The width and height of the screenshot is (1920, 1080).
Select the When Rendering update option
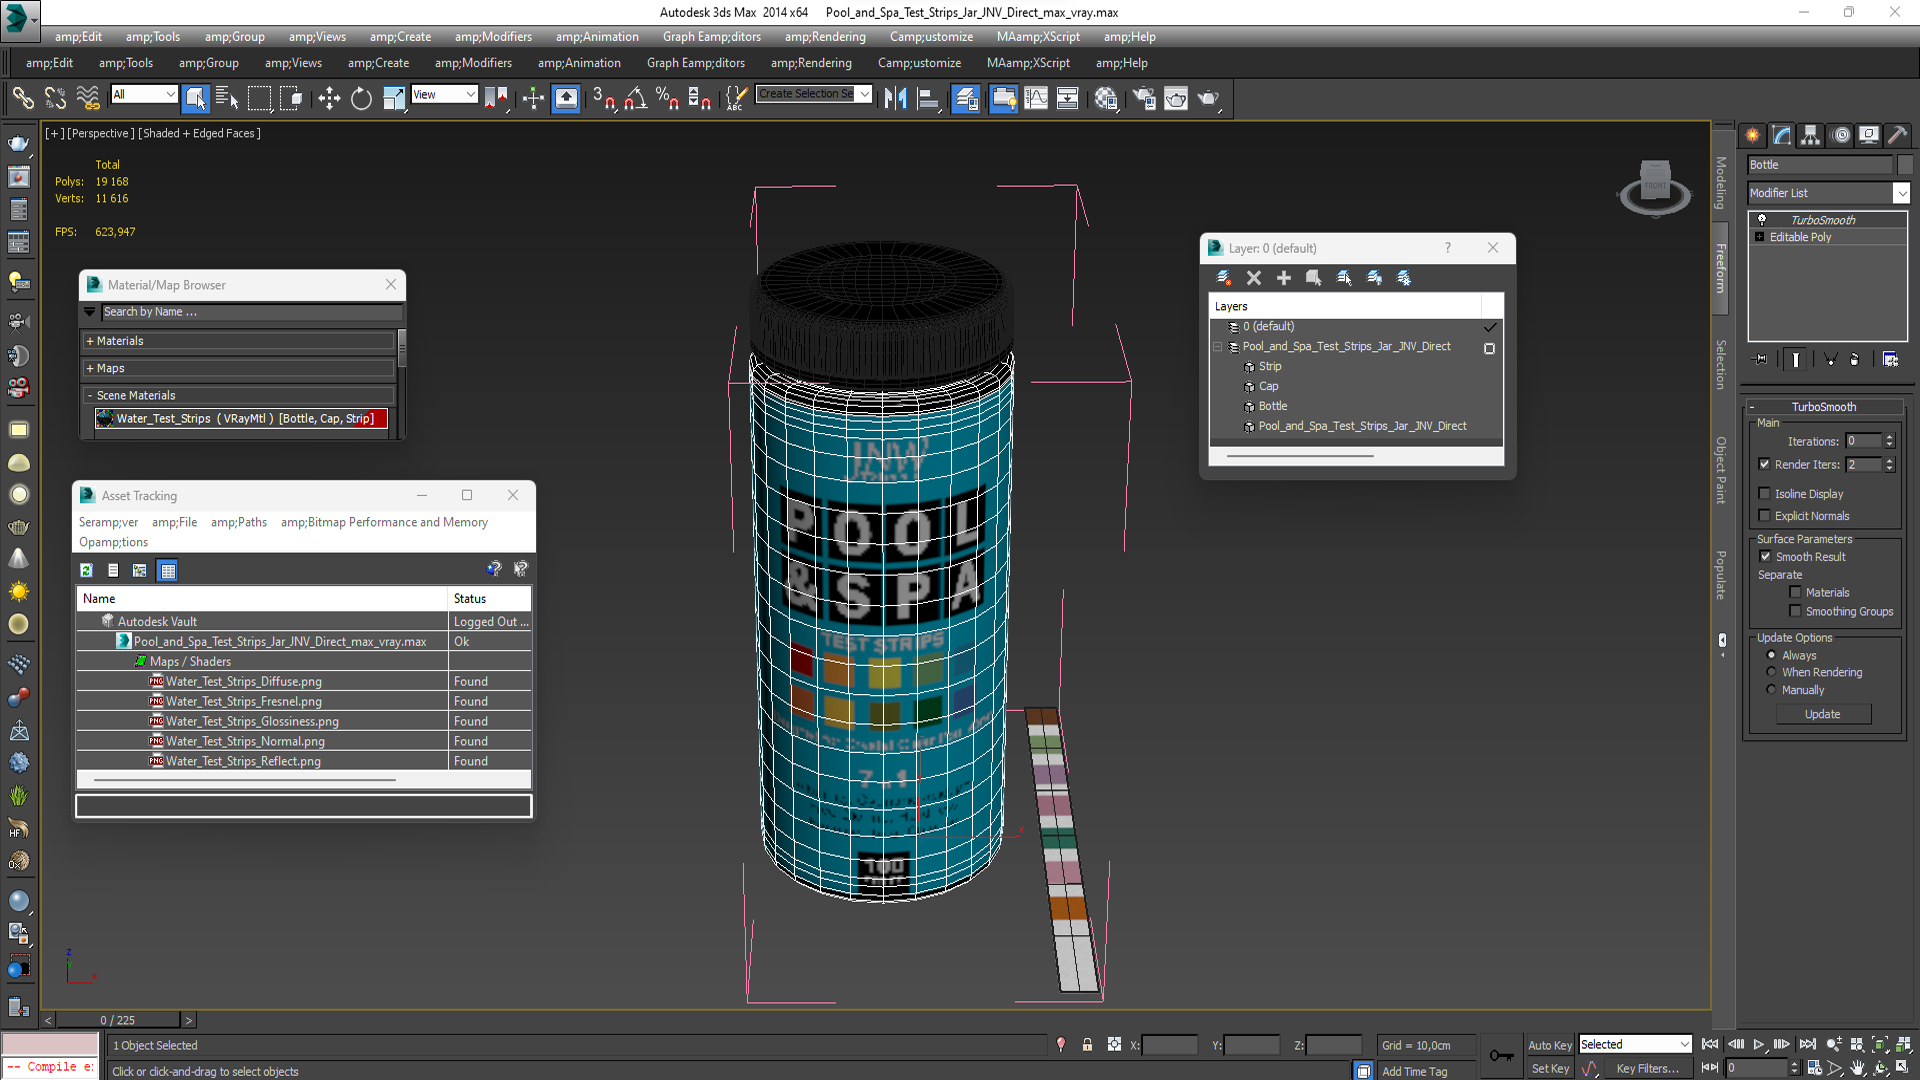[1771, 672]
